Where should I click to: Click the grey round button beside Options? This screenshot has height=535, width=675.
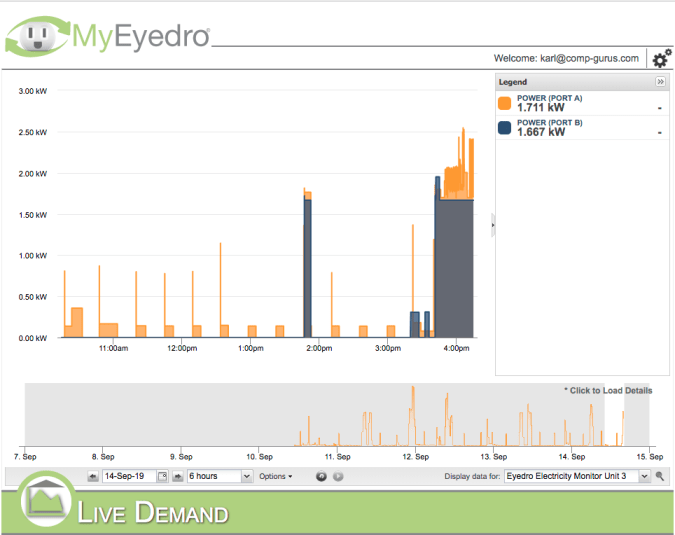coord(338,476)
